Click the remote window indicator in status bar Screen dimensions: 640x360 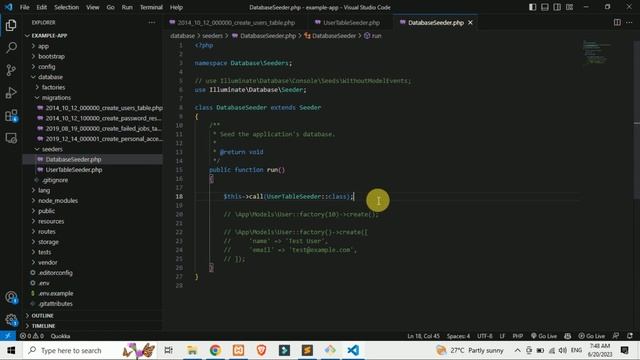coord(8,336)
